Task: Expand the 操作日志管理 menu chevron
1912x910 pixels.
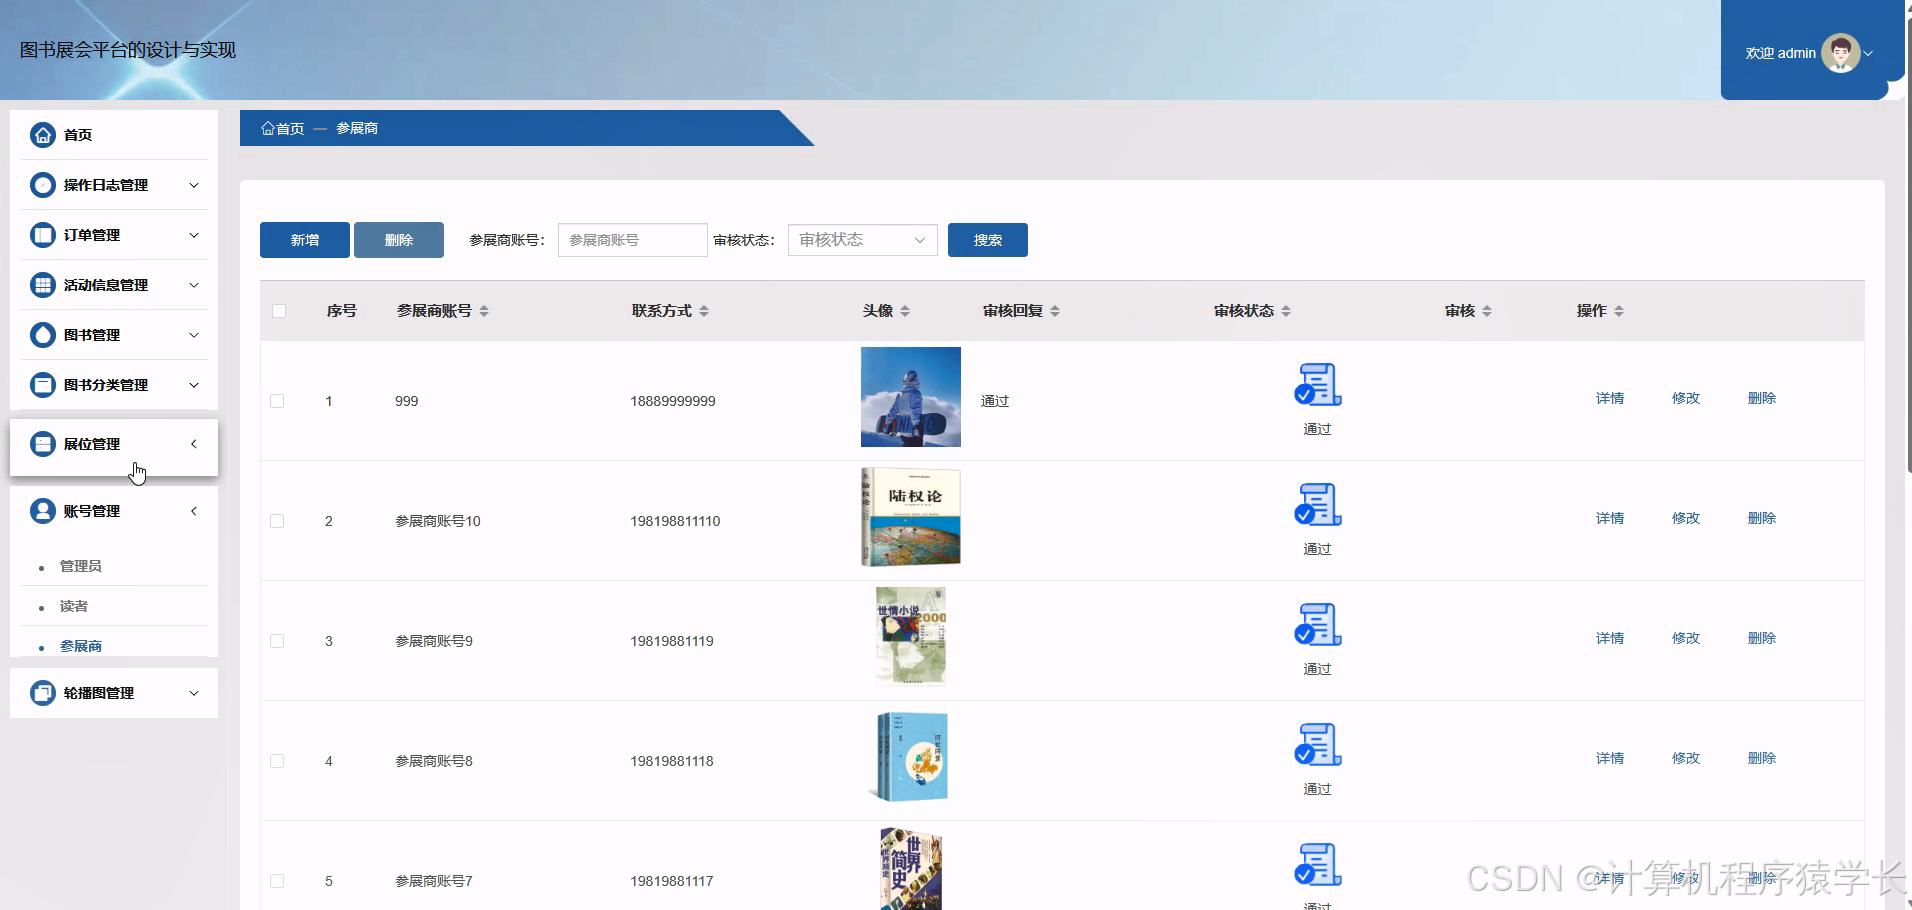Action: coord(193,185)
